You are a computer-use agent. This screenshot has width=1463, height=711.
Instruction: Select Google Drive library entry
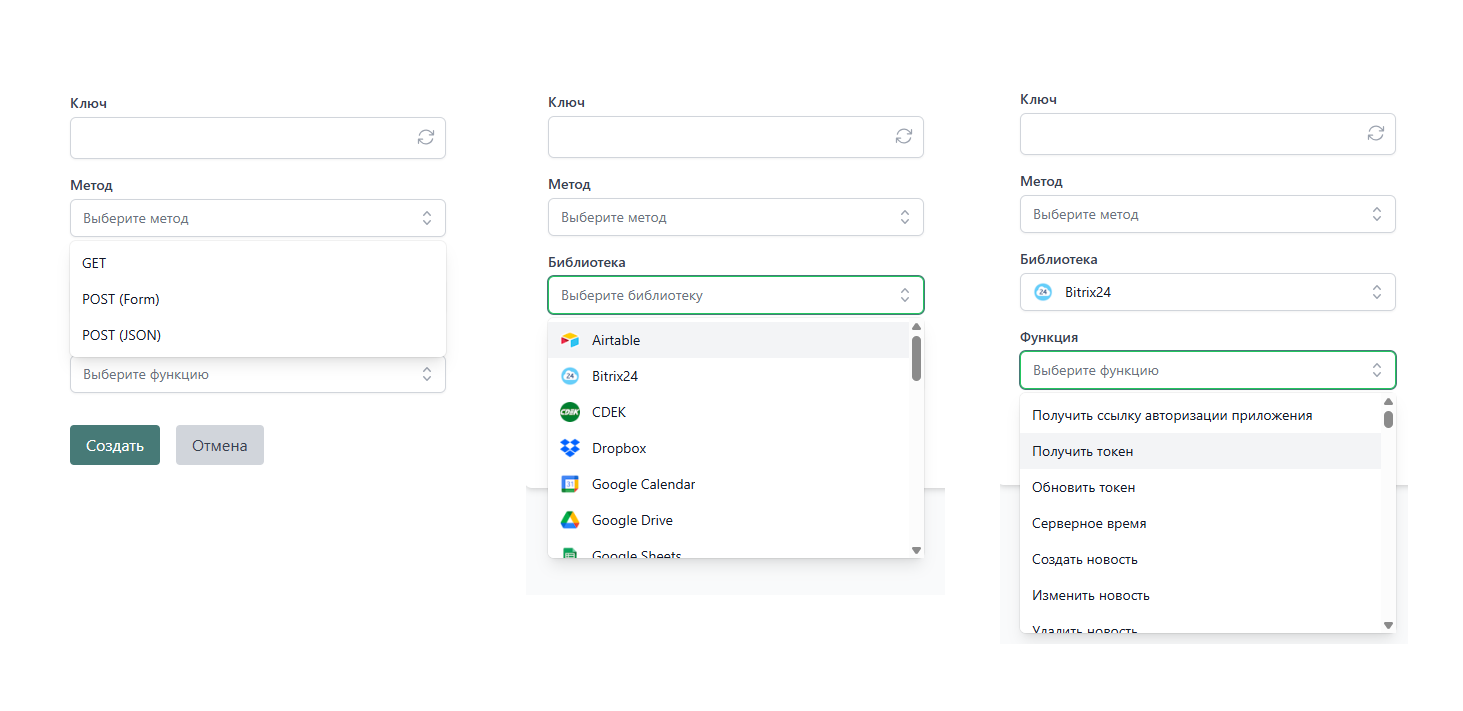728,520
